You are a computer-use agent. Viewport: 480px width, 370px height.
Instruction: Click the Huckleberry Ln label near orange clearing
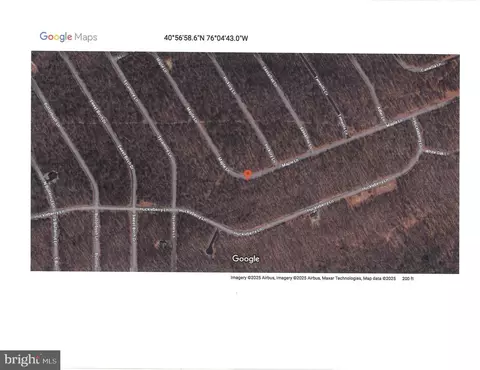[375, 184]
